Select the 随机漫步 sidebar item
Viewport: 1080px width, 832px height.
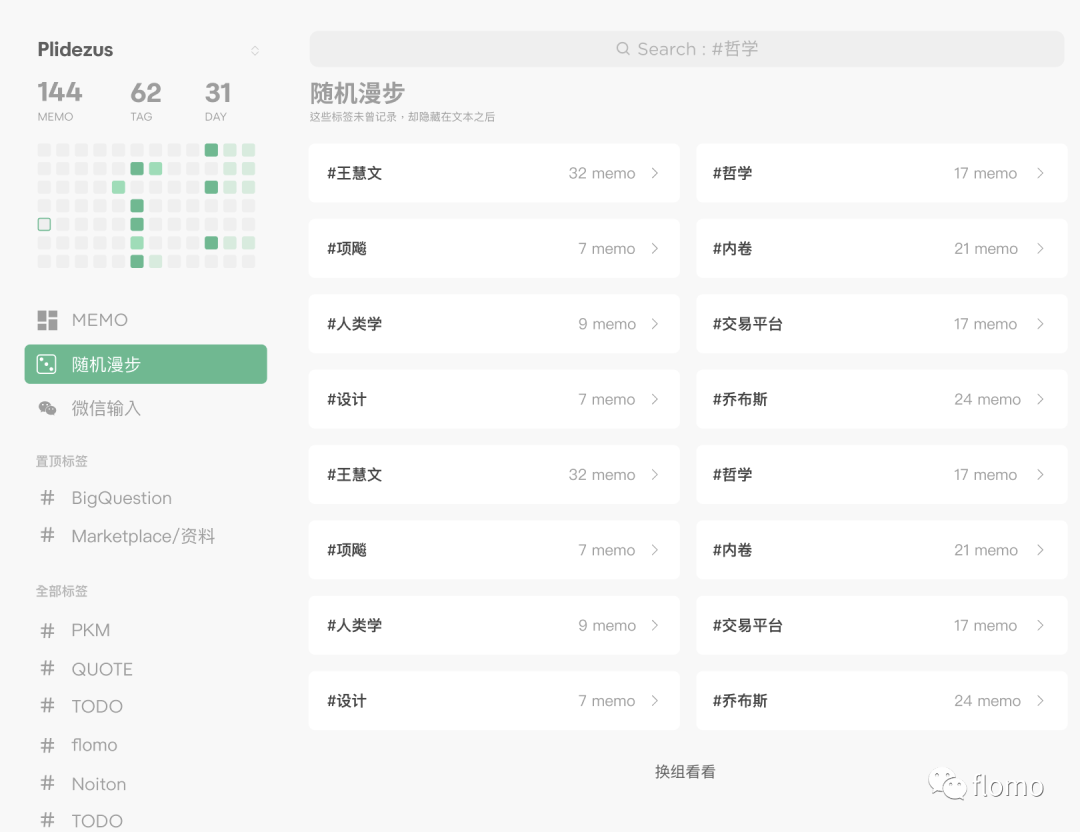coord(146,364)
